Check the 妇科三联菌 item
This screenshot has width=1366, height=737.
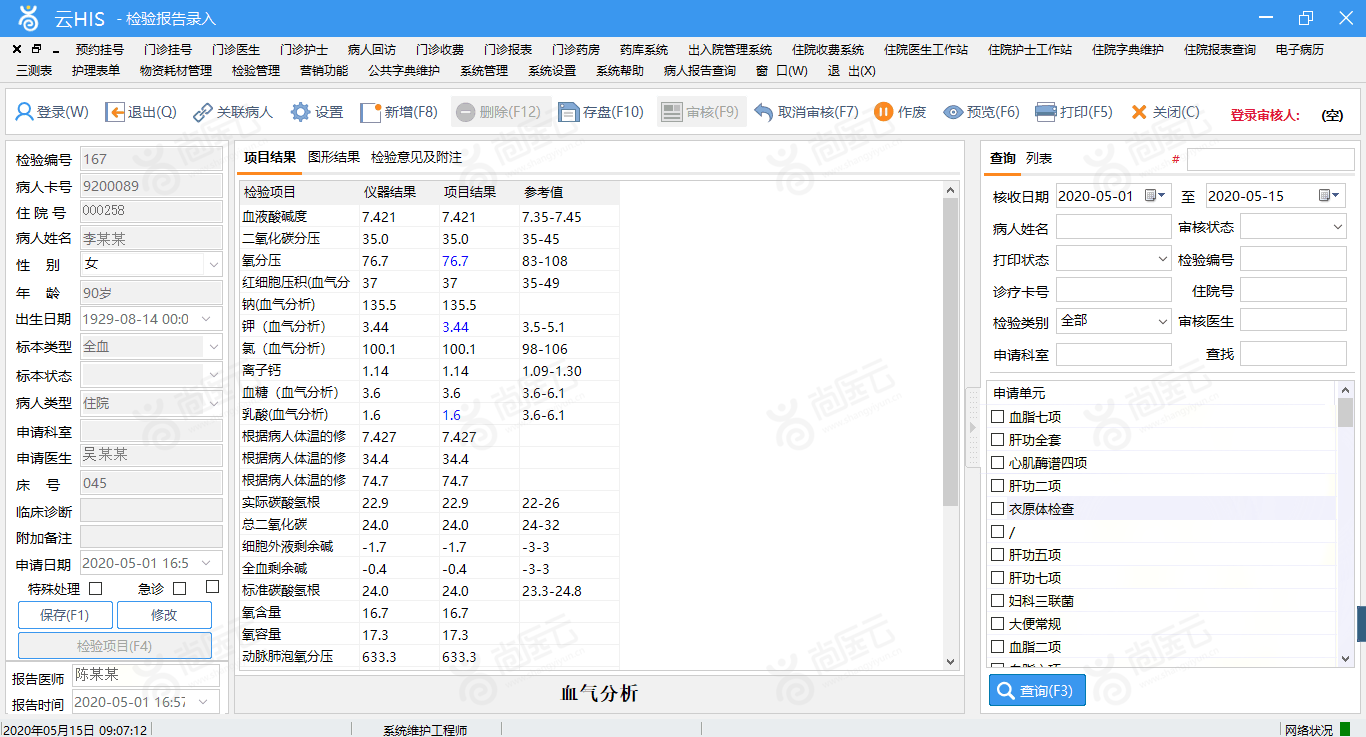coord(997,601)
